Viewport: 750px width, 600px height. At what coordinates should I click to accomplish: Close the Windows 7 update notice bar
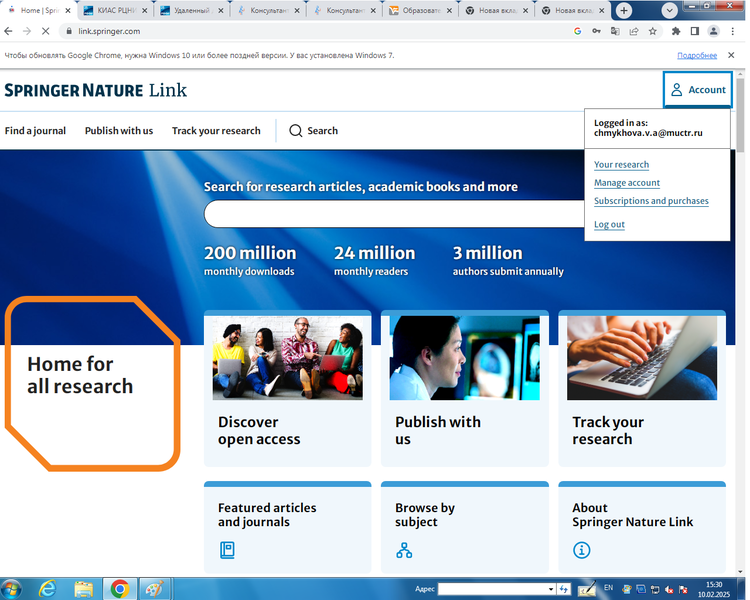[x=731, y=55]
